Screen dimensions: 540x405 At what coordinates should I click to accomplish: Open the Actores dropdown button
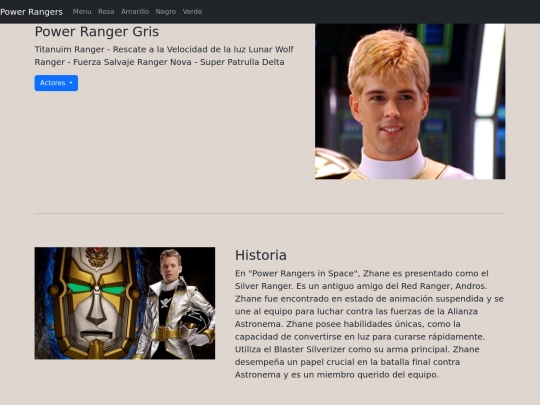(x=56, y=83)
